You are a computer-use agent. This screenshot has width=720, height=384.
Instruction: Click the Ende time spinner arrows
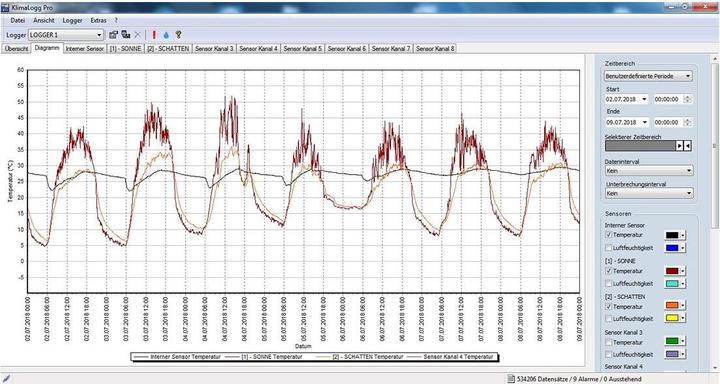click(687, 122)
